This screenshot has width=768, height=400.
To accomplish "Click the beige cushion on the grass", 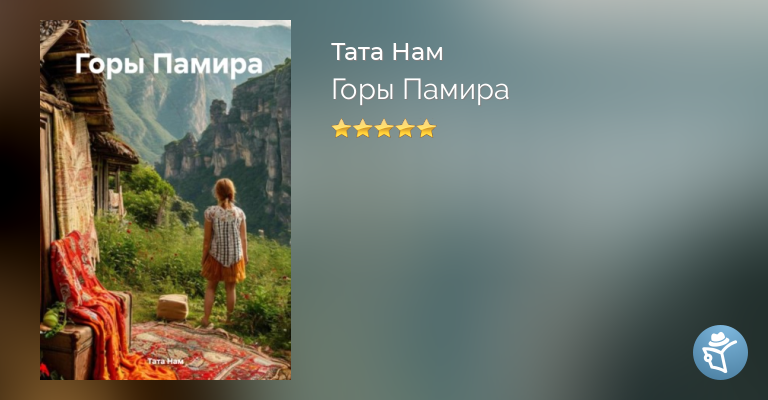I will point(172,307).
